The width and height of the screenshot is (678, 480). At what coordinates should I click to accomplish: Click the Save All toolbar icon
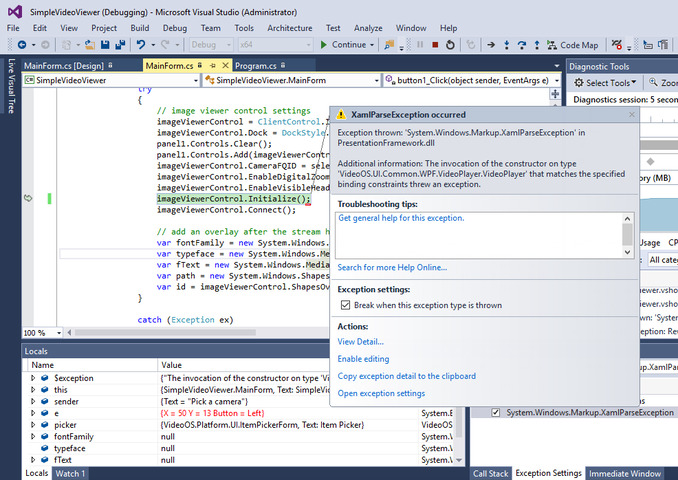point(118,45)
